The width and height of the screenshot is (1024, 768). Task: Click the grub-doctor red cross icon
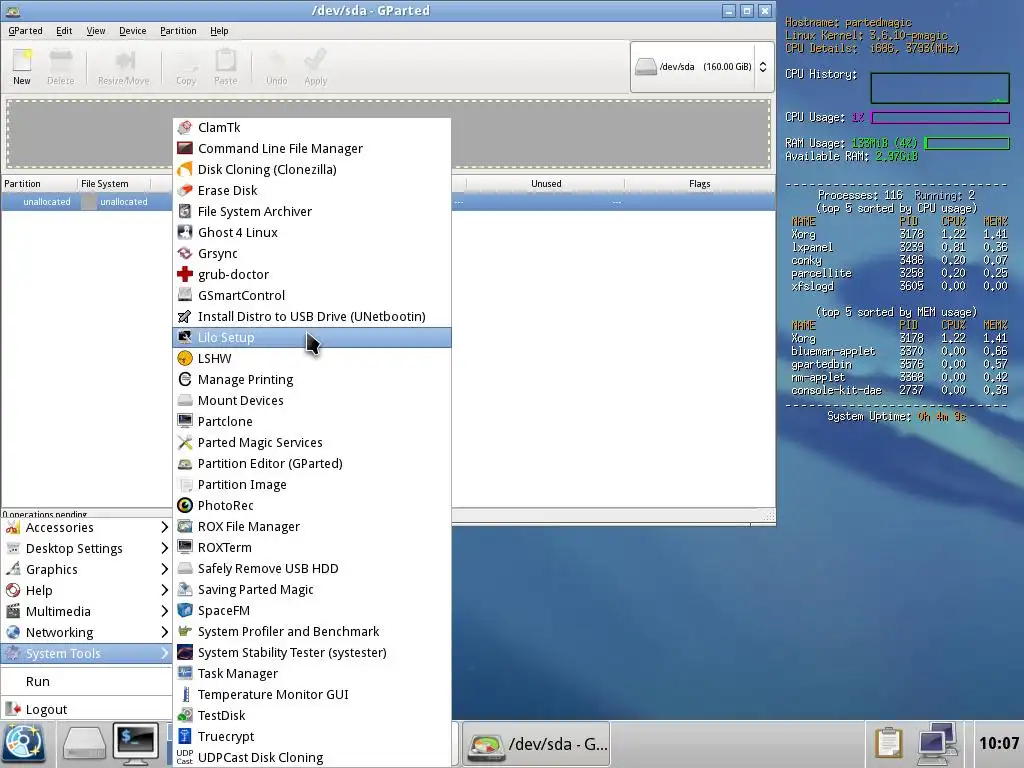pyautogui.click(x=185, y=274)
